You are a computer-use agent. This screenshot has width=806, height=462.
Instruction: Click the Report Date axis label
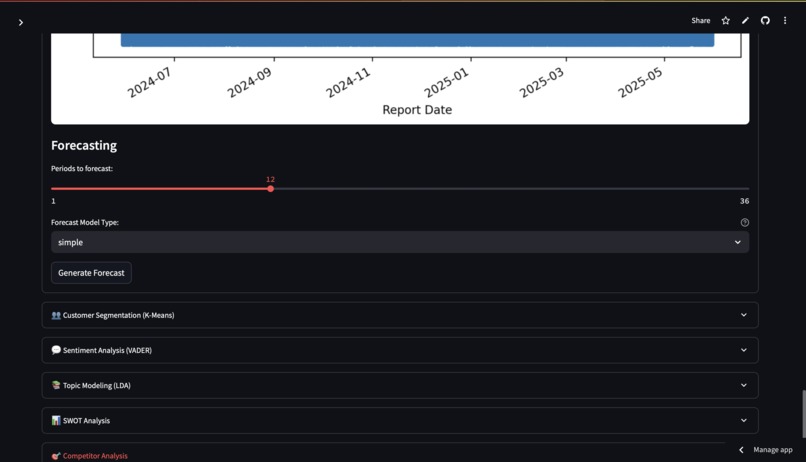click(417, 109)
